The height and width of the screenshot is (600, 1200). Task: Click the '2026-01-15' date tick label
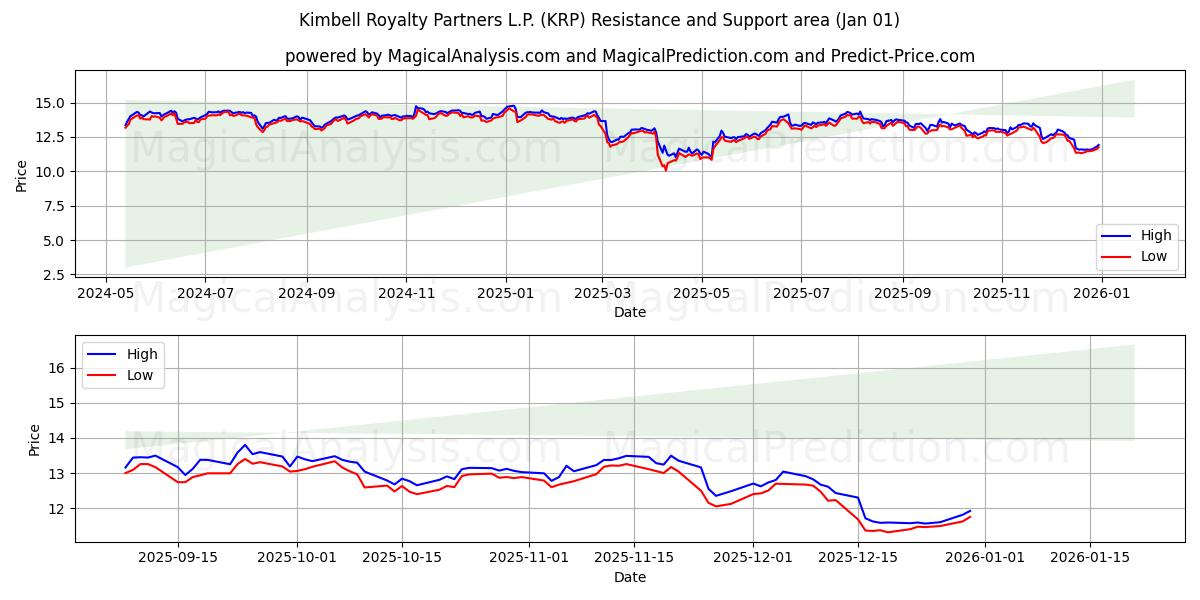(x=1088, y=558)
